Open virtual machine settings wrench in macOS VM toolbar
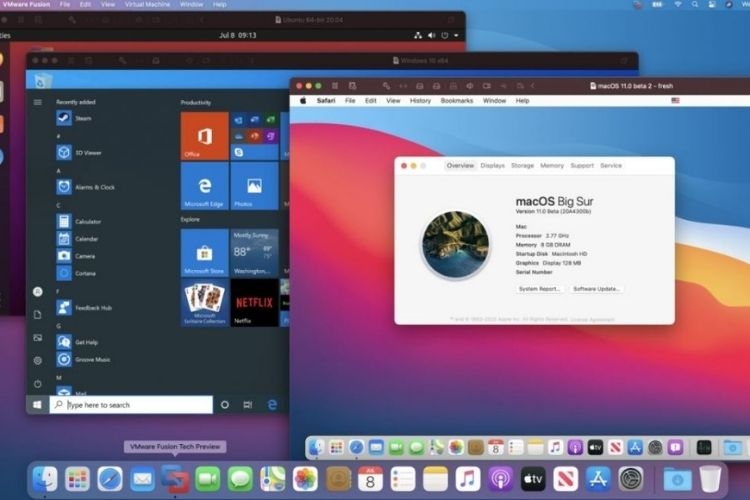 point(386,86)
